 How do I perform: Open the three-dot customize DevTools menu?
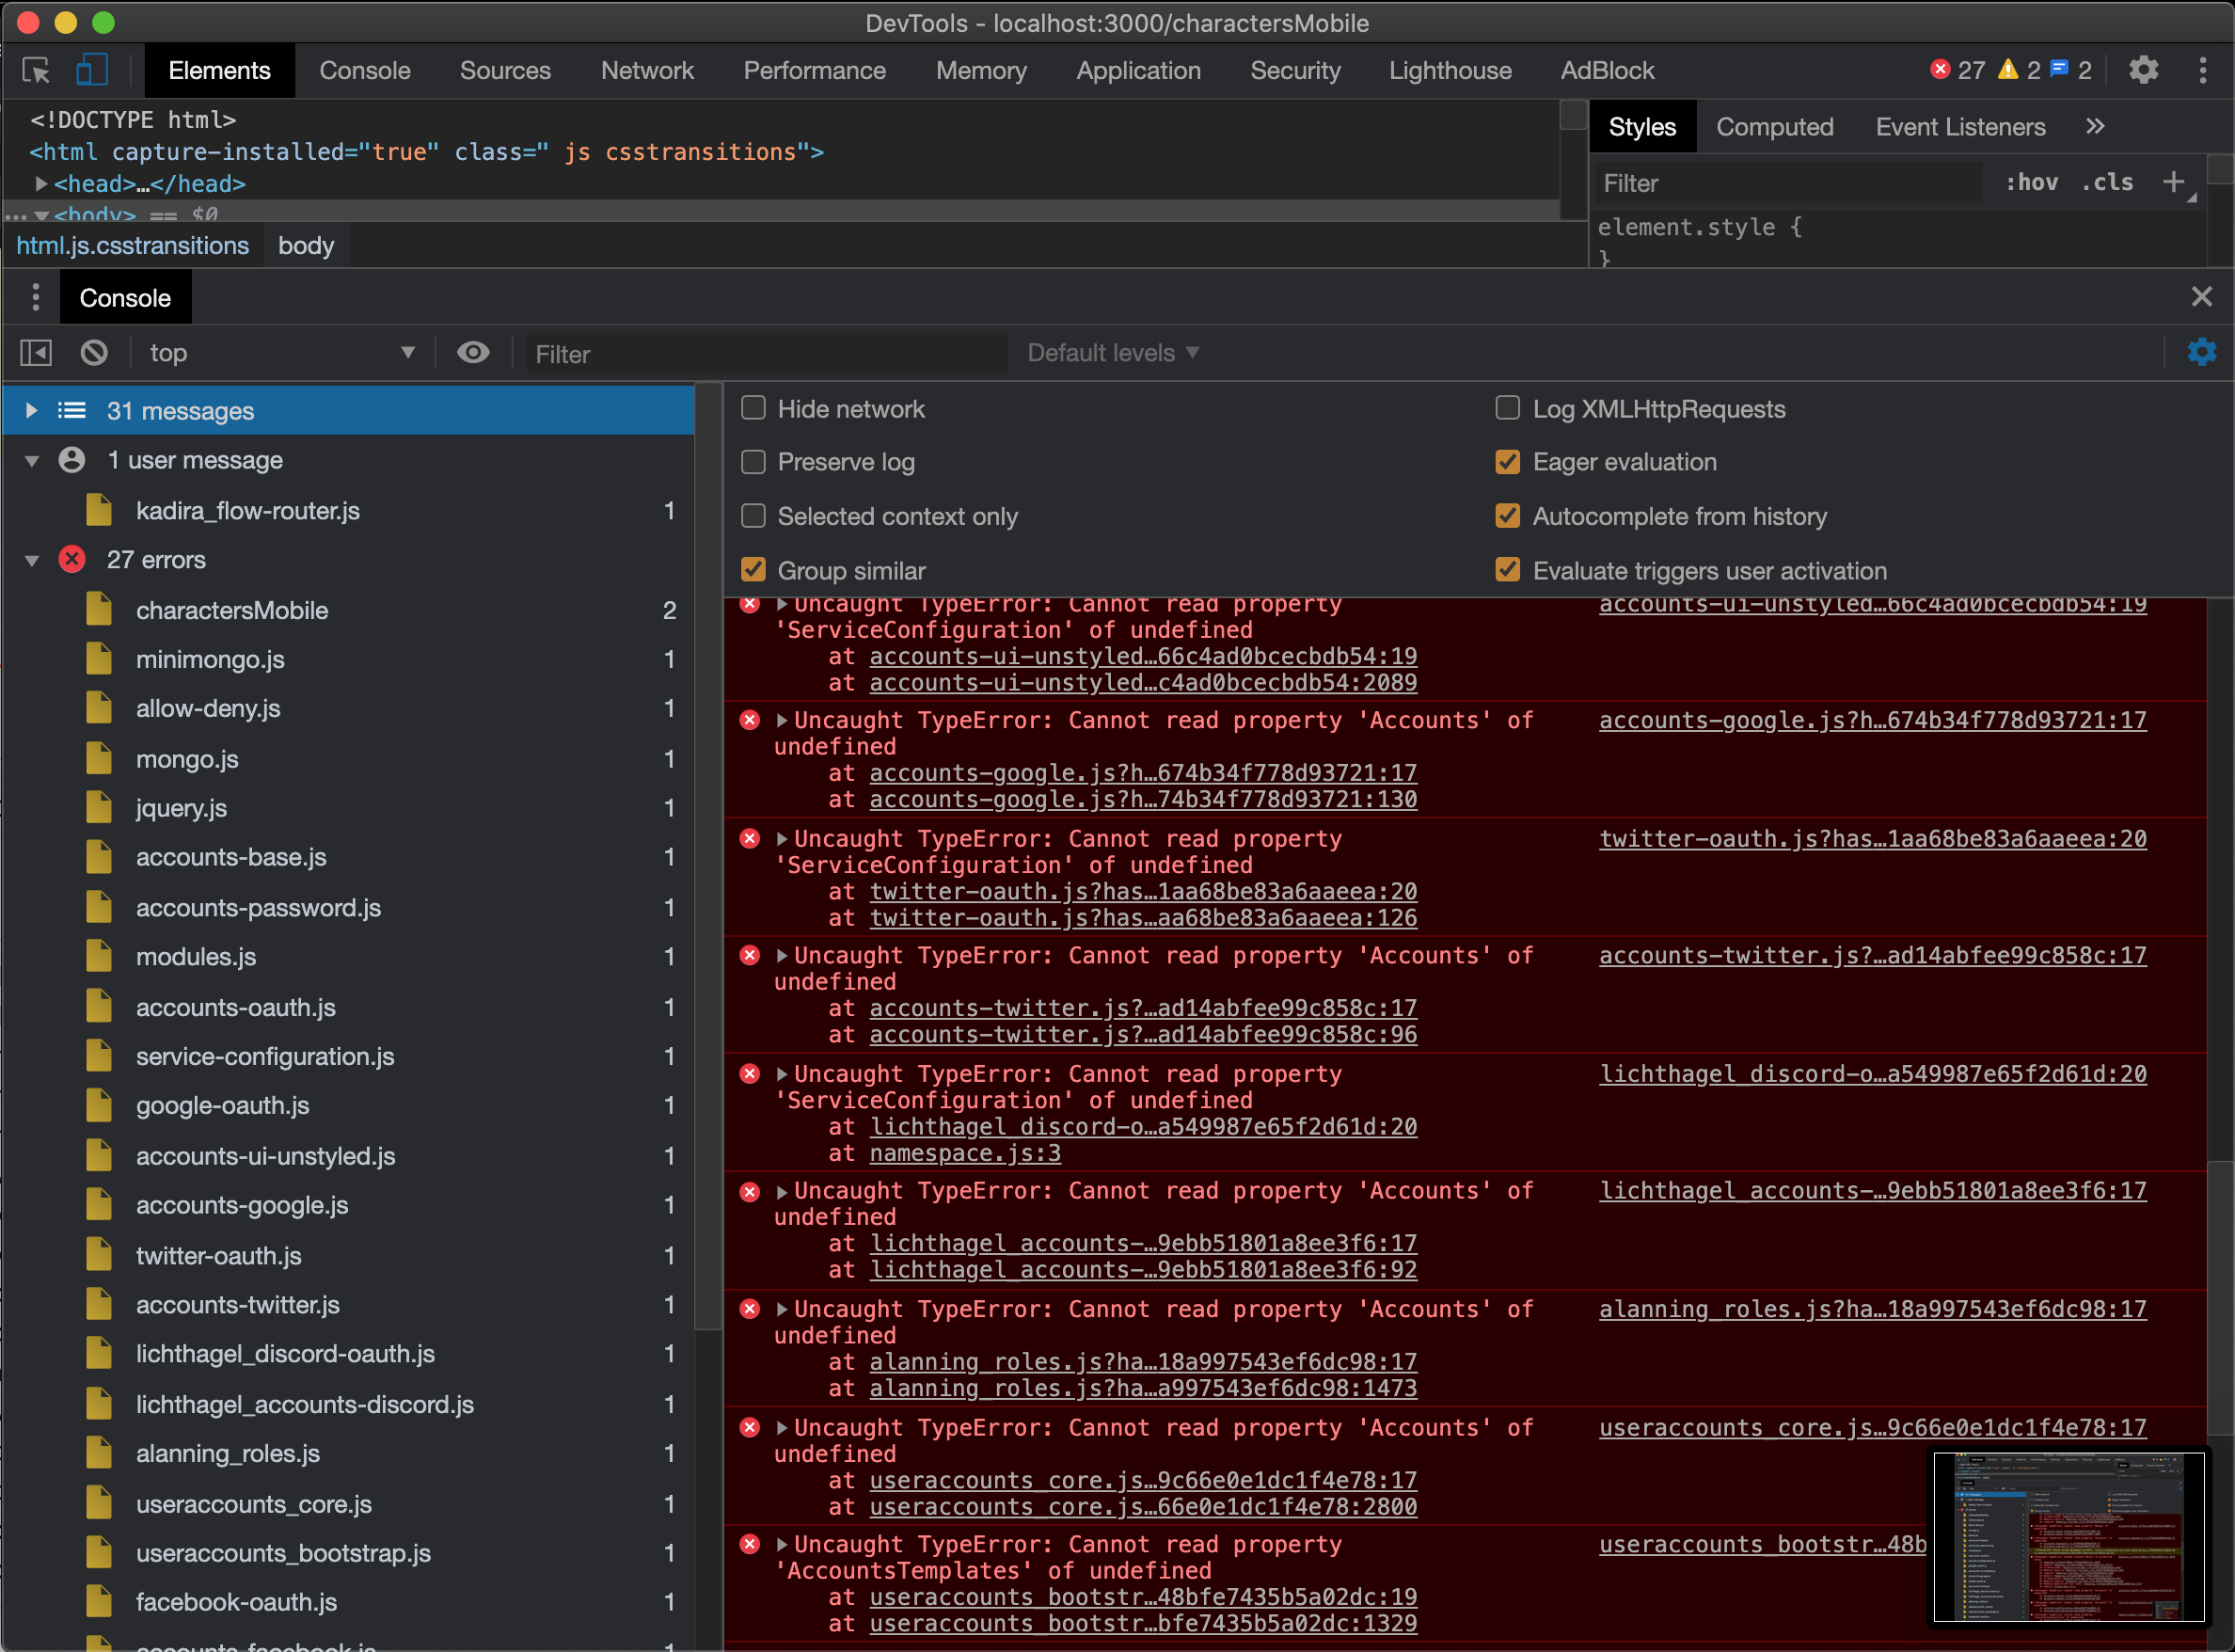tap(2203, 70)
